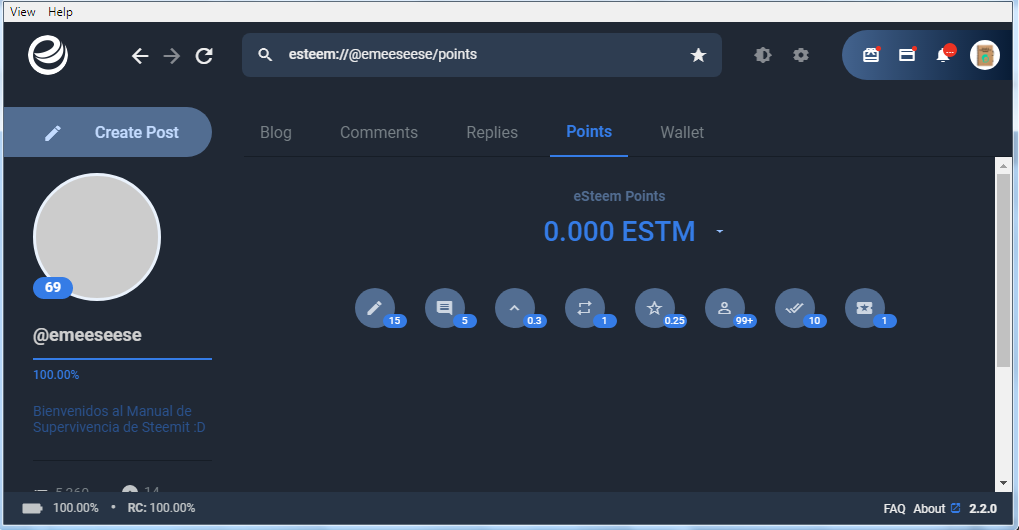Image resolution: width=1019 pixels, height=530 pixels.
Task: Click the eSteem Points heading
Action: (x=619, y=196)
